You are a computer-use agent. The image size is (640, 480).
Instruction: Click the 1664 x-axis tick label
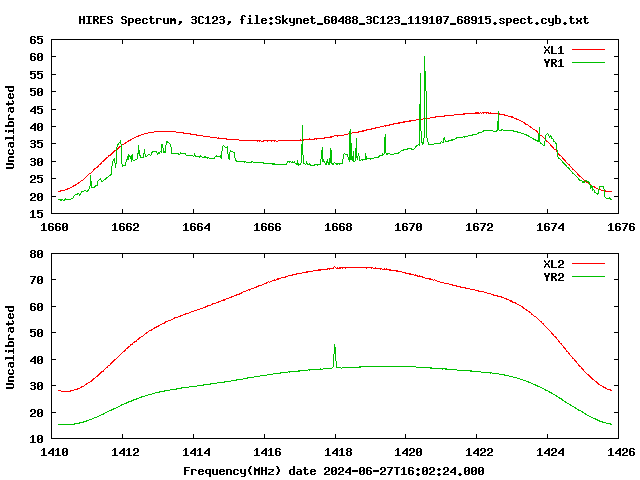coord(196,227)
